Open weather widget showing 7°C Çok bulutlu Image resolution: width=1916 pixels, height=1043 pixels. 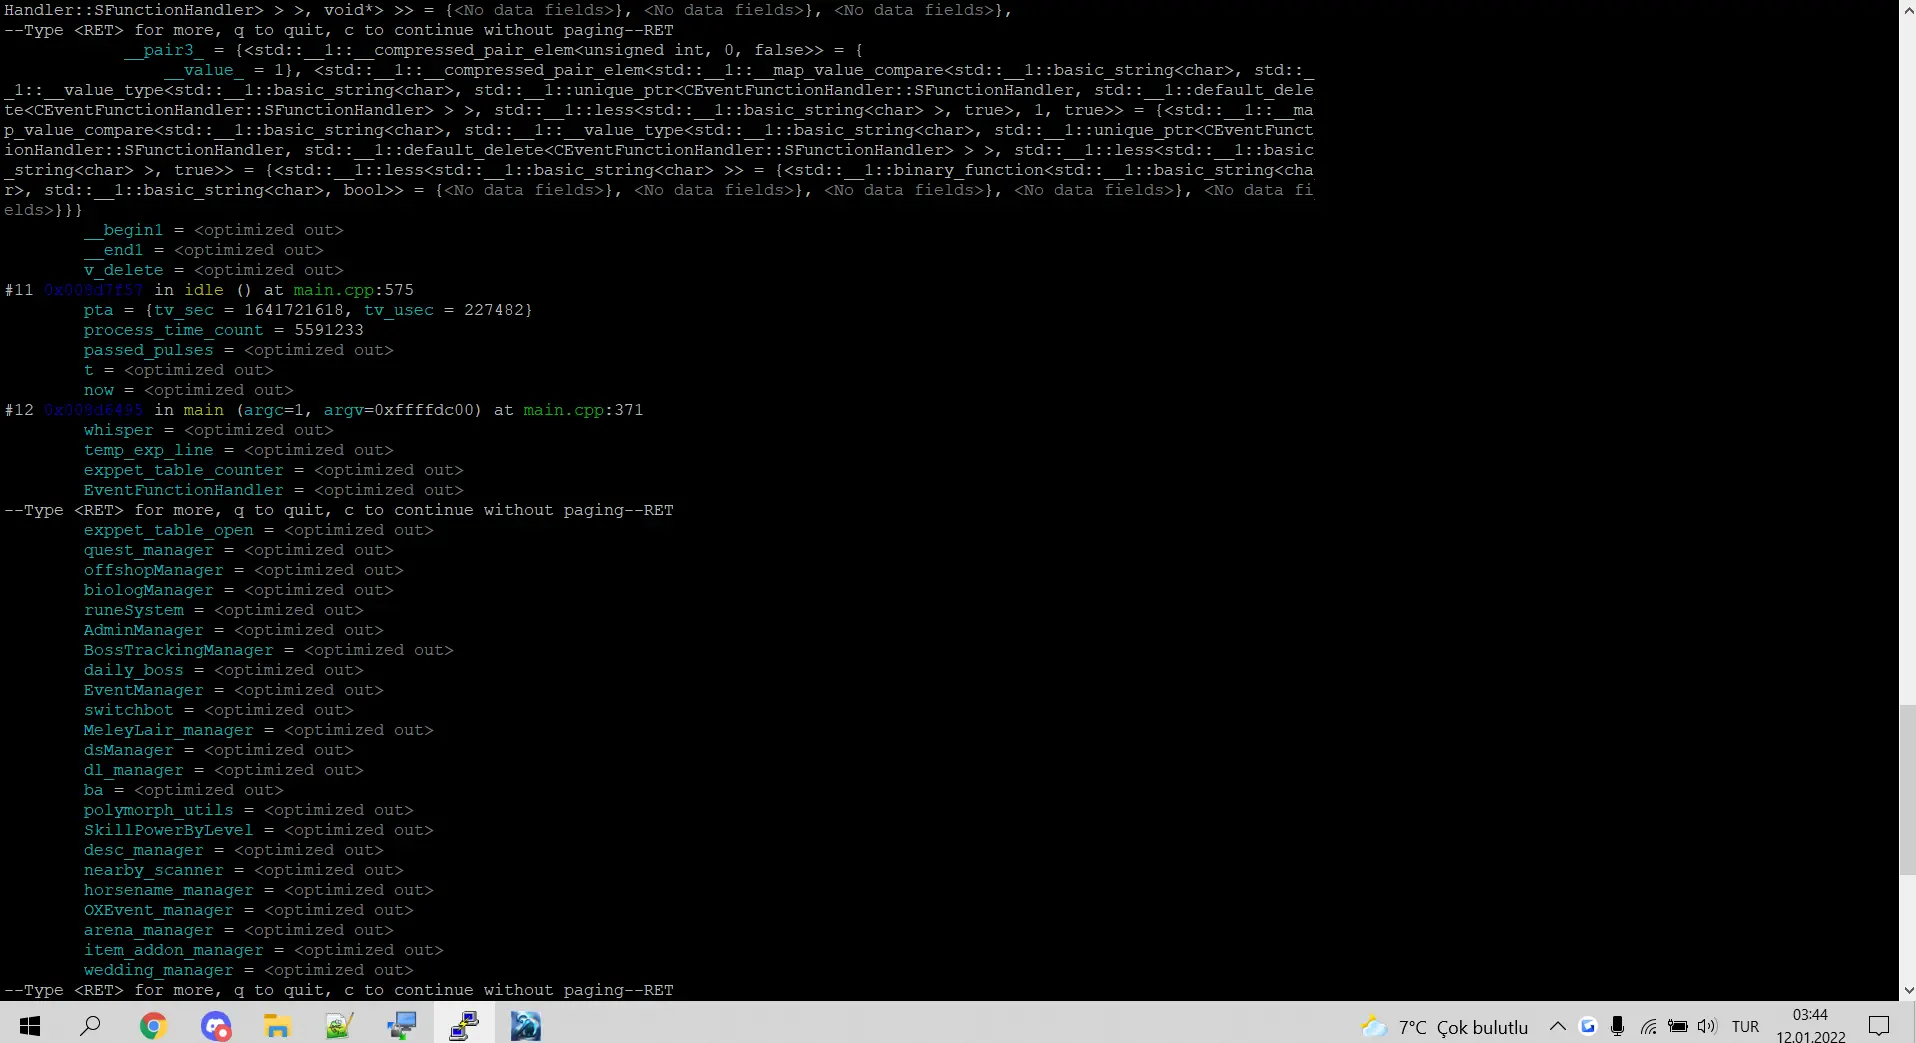click(1445, 1027)
